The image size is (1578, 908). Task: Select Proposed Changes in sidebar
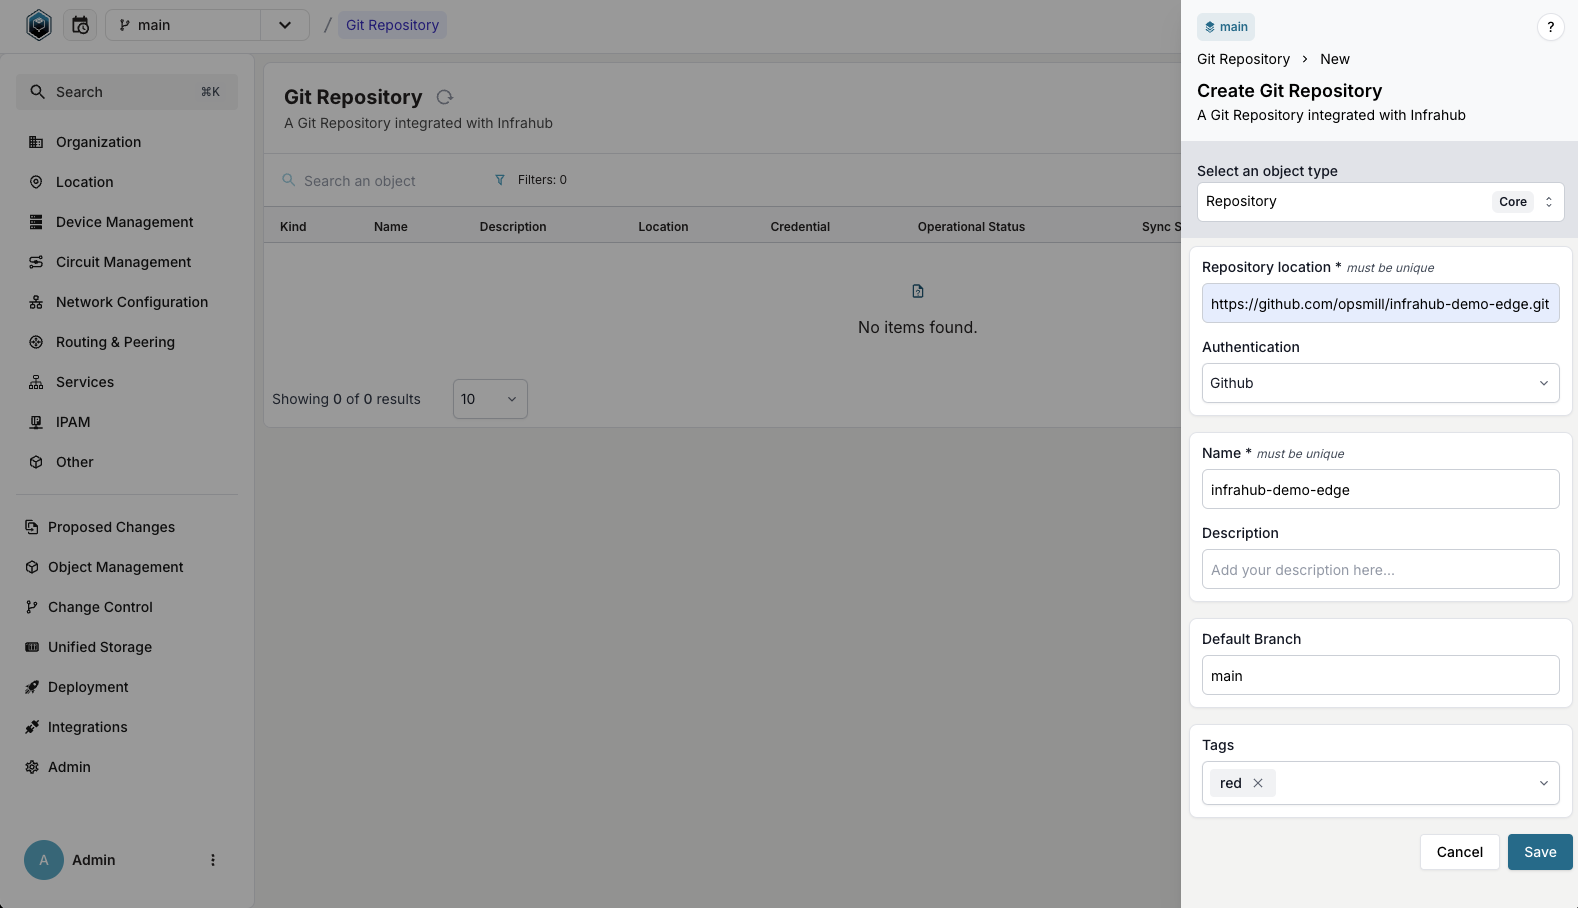tap(111, 527)
